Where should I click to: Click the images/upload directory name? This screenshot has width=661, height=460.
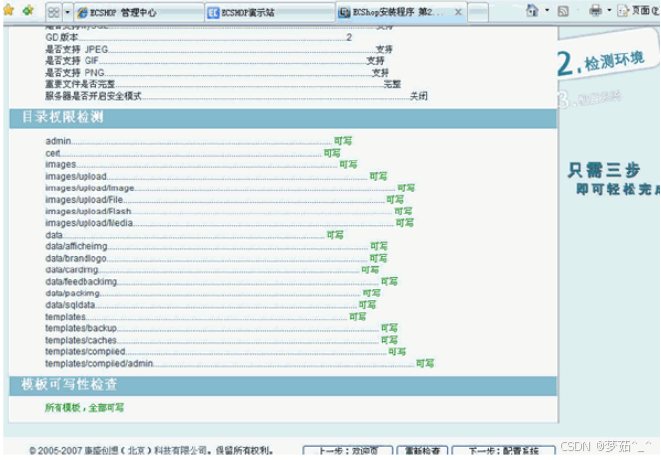76,176
